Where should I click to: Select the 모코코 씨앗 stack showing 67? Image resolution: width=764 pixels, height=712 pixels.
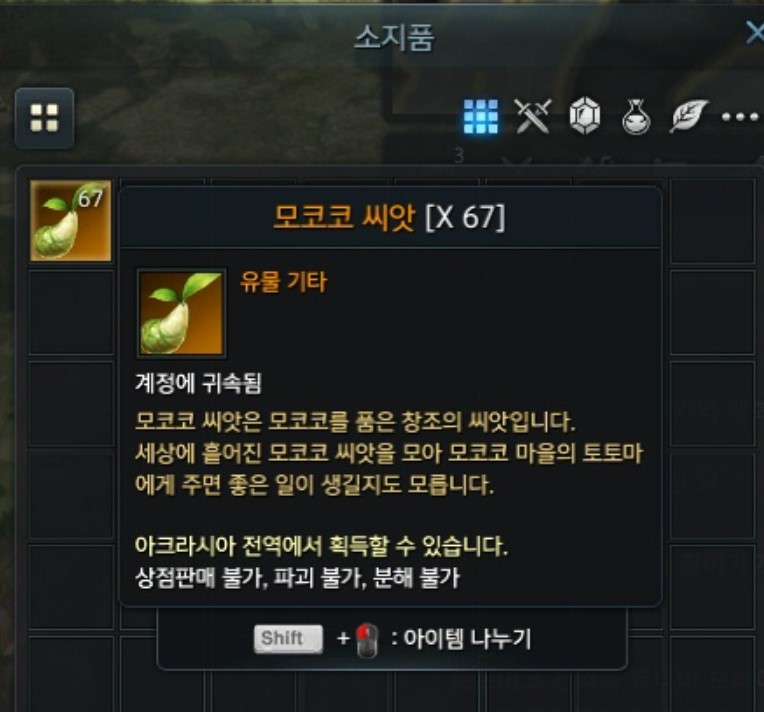click(x=71, y=221)
